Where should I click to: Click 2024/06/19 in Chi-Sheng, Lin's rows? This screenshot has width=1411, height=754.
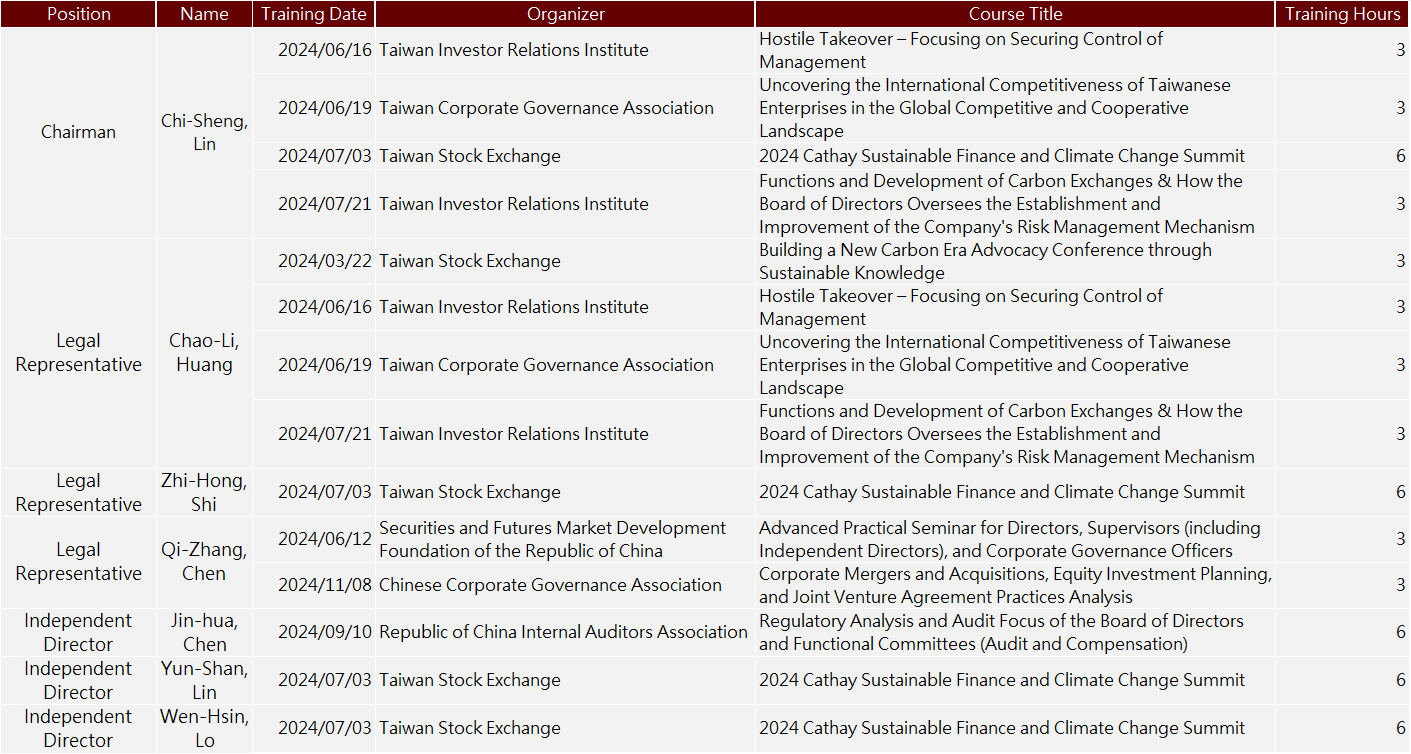click(324, 108)
